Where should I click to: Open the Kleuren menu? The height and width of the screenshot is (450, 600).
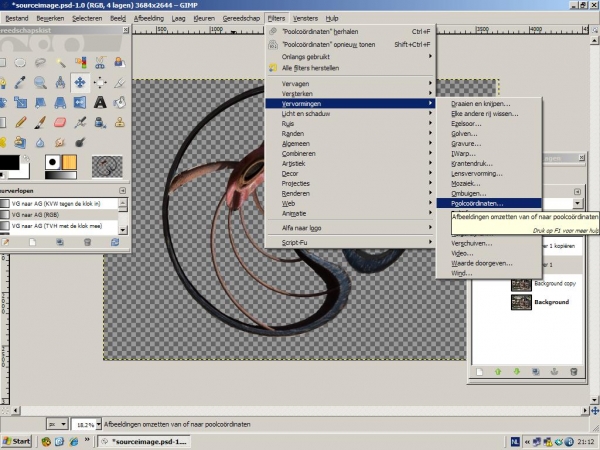tap(204, 18)
